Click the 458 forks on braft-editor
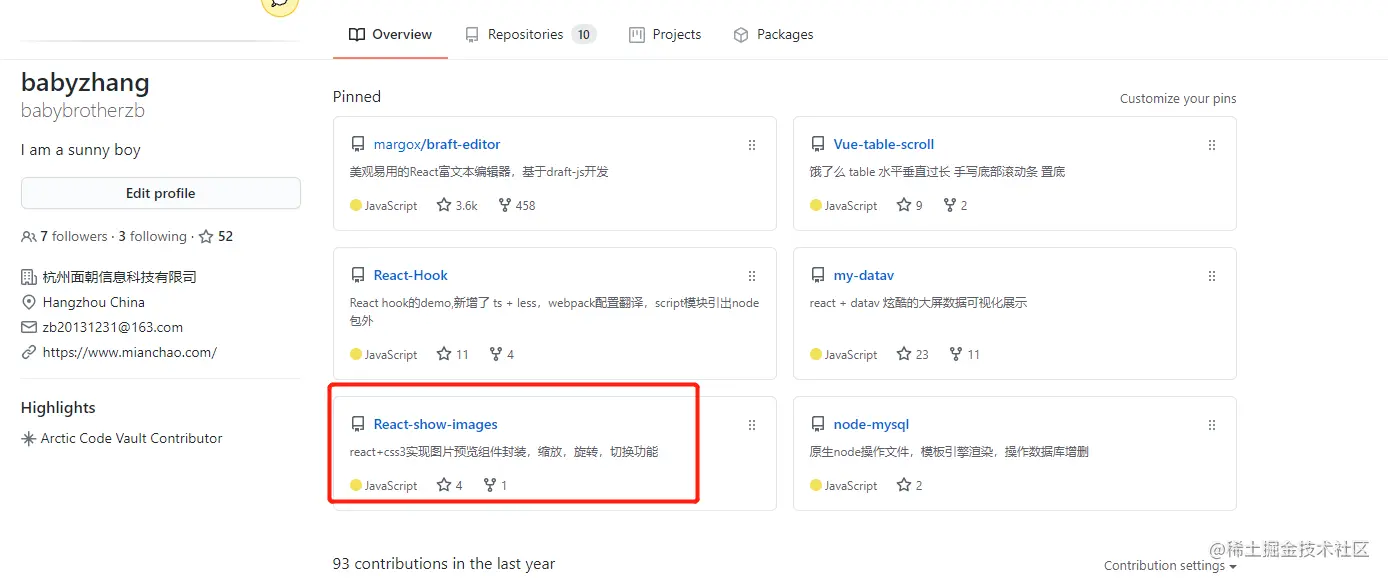 coord(515,205)
